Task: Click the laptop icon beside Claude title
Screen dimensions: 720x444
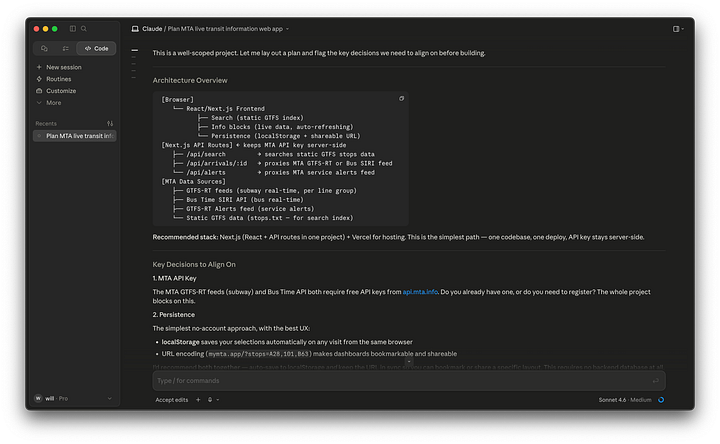Action: (x=135, y=28)
